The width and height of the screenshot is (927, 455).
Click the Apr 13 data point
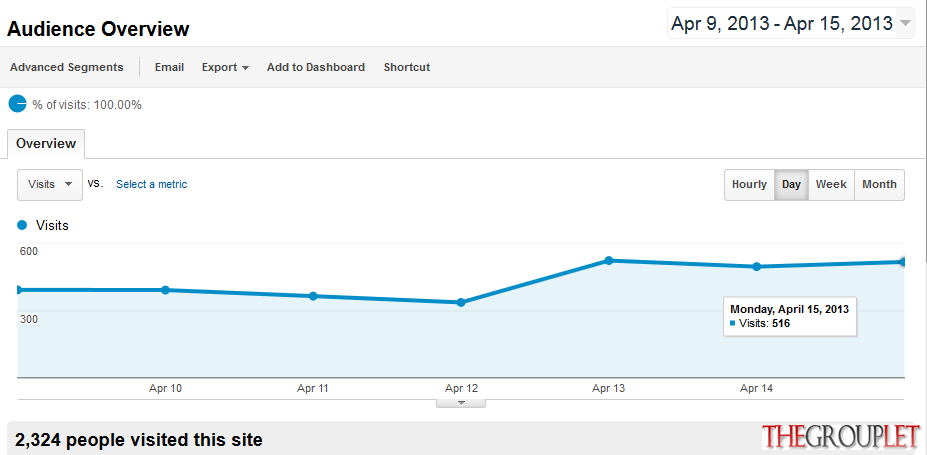click(x=609, y=261)
